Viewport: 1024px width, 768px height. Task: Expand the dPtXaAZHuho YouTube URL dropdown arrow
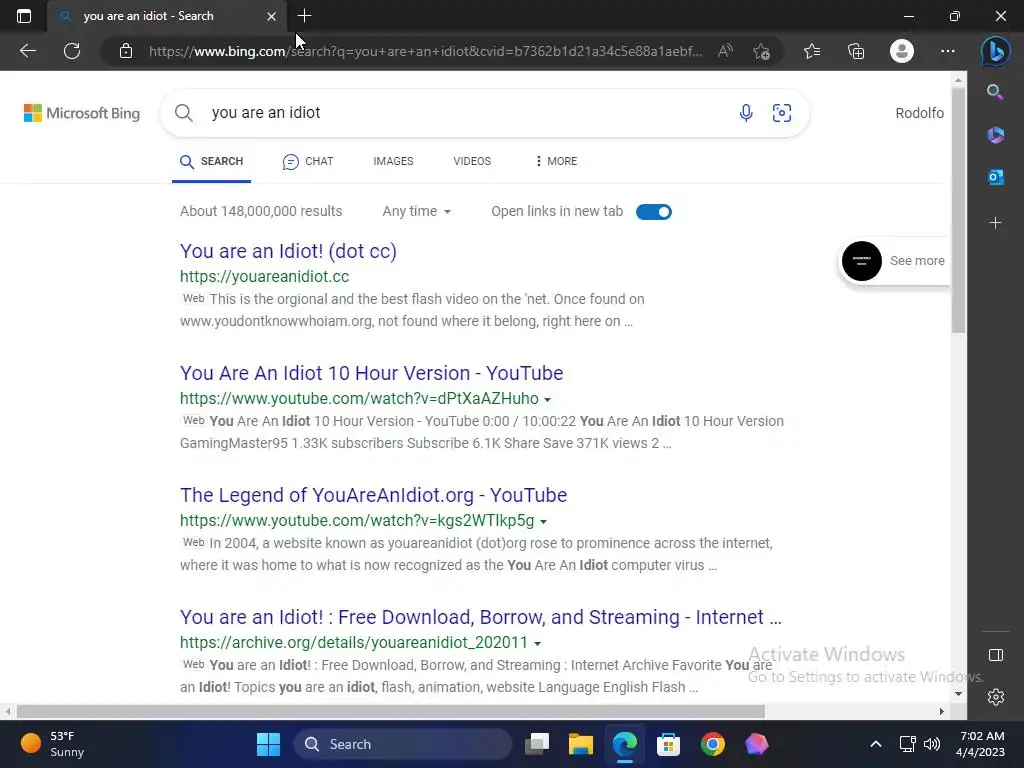[x=547, y=399]
